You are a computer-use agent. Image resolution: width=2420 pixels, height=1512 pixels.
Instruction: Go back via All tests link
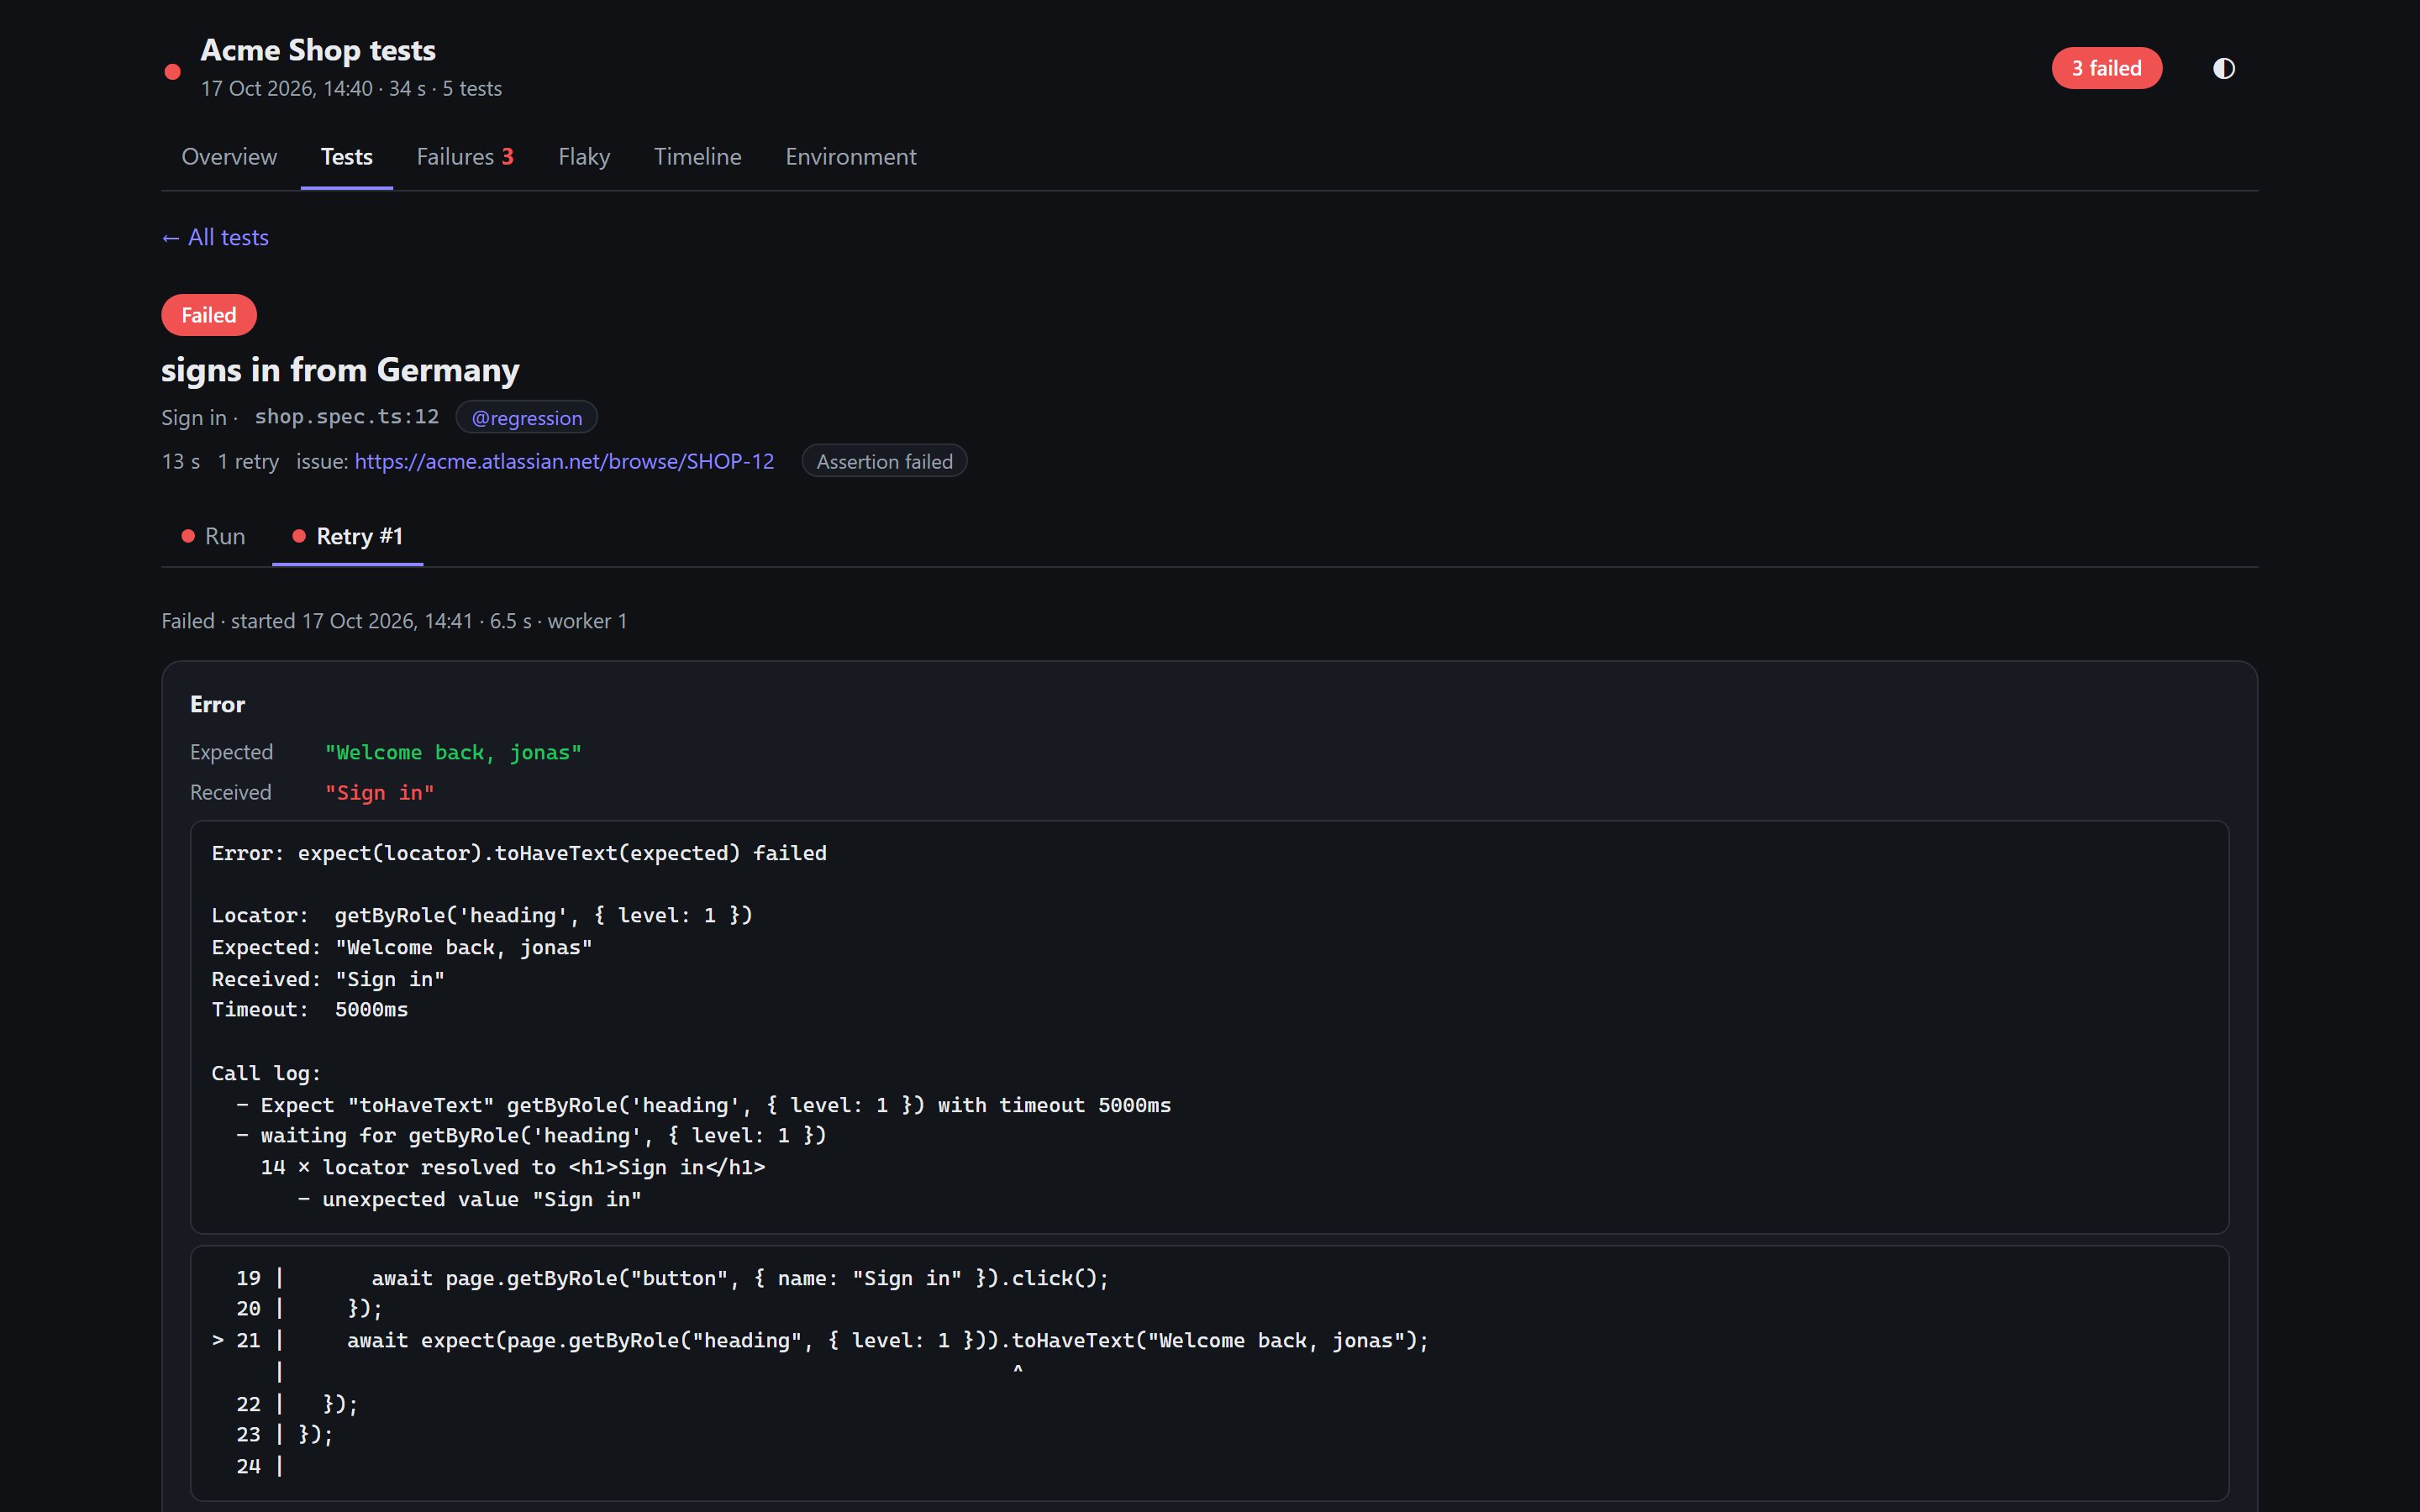click(x=215, y=237)
